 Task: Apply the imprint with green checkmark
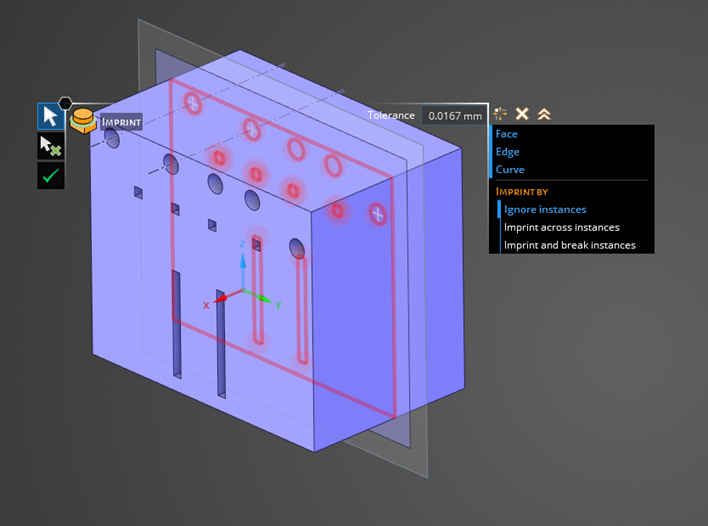[51, 175]
